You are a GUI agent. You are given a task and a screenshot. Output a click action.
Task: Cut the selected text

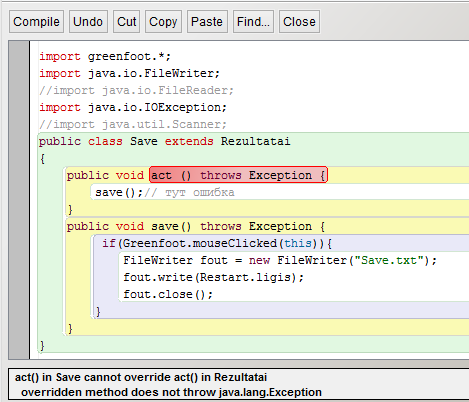pos(126,22)
